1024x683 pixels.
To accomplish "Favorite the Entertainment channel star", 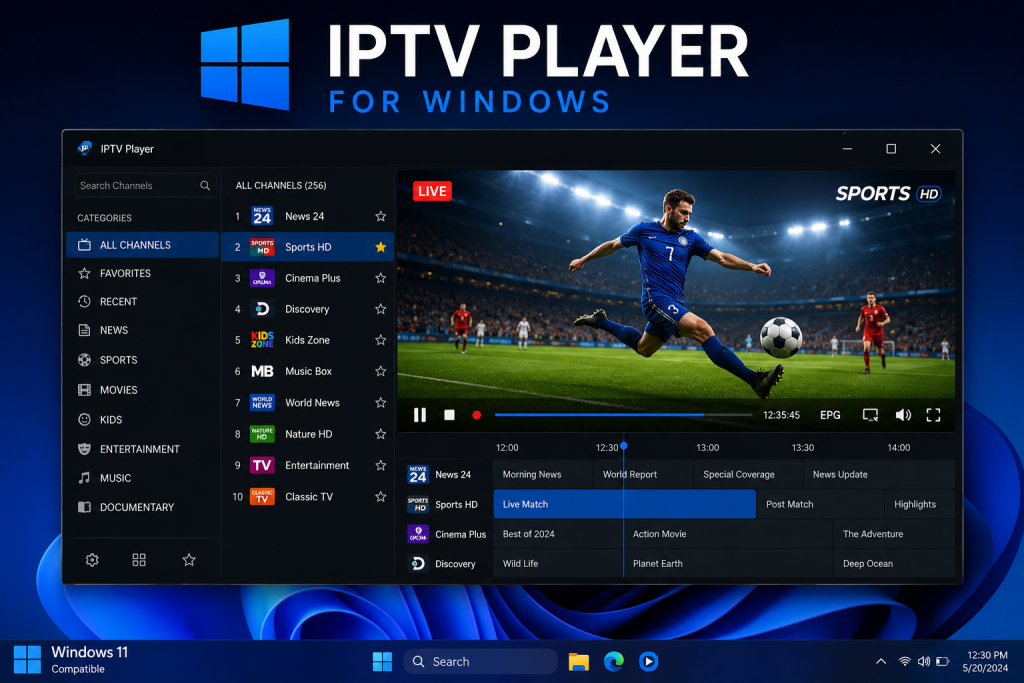I will 381,465.
